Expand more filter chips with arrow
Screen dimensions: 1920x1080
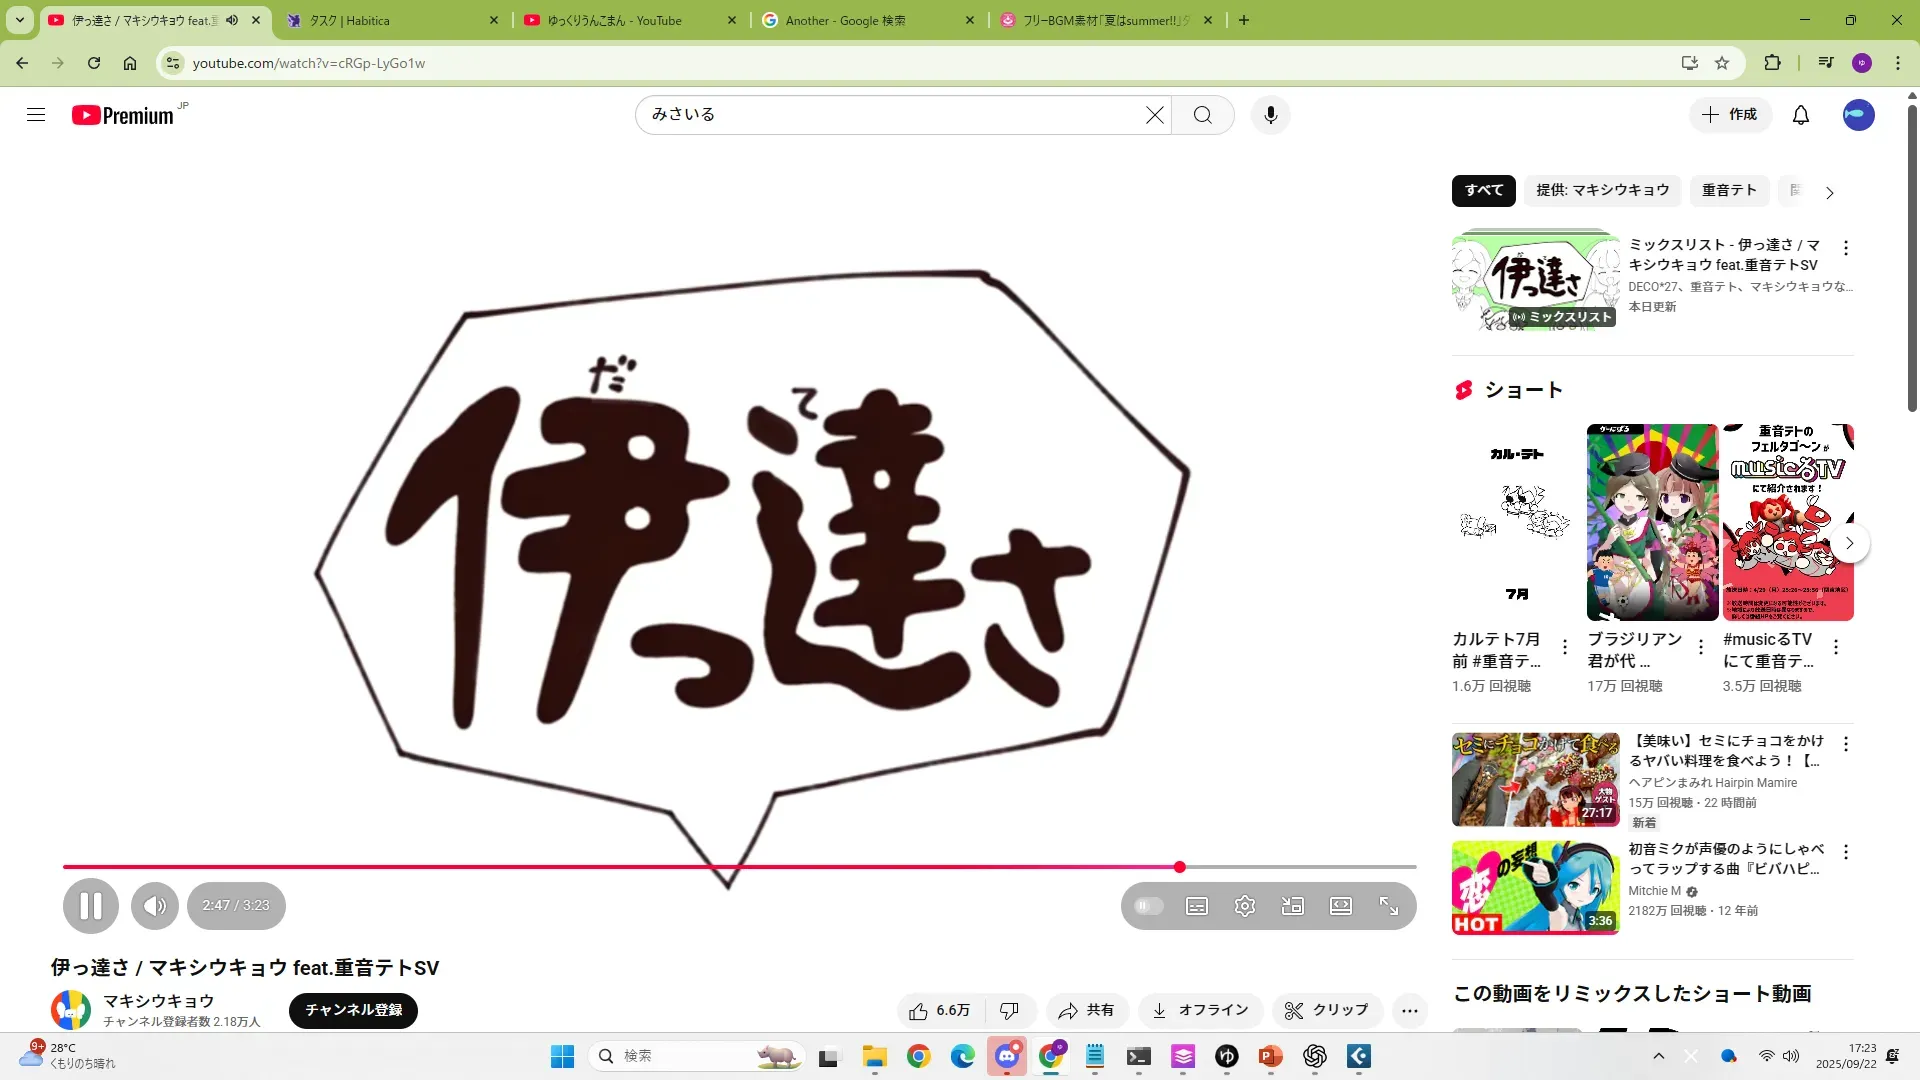[x=1830, y=193]
